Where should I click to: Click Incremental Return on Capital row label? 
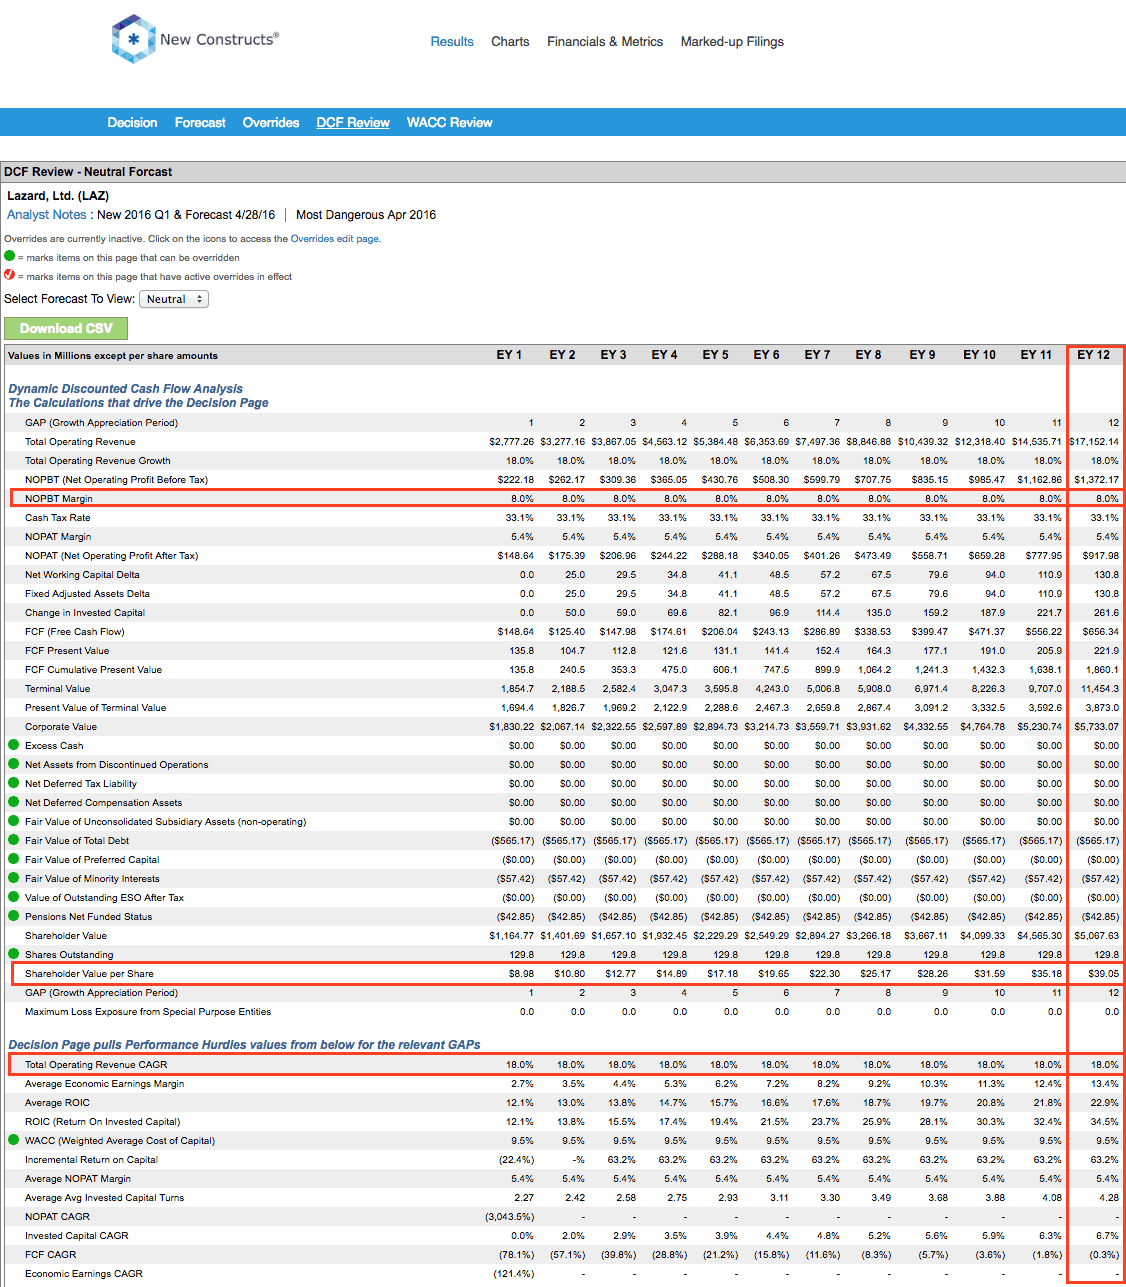pyautogui.click(x=91, y=1159)
